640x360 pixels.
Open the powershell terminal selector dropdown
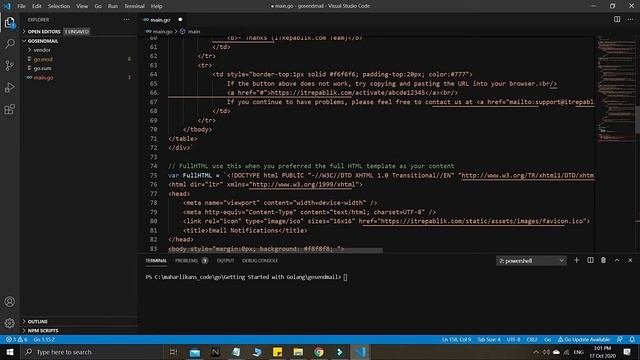pyautogui.click(x=531, y=260)
